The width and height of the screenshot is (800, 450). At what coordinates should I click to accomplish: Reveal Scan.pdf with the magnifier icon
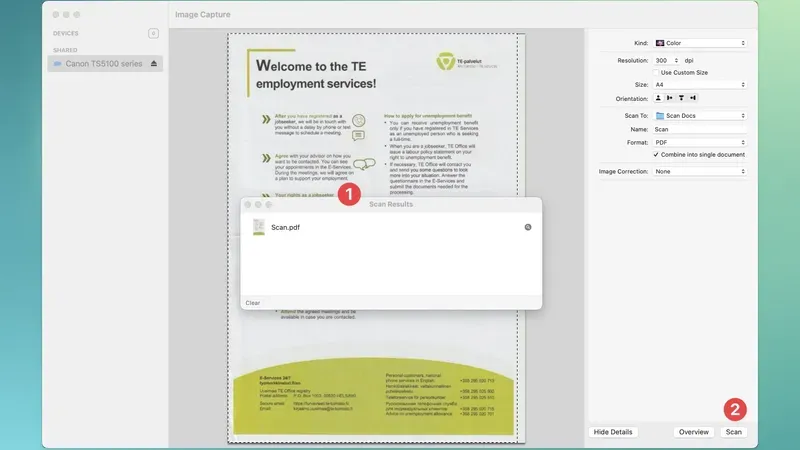pos(528,227)
